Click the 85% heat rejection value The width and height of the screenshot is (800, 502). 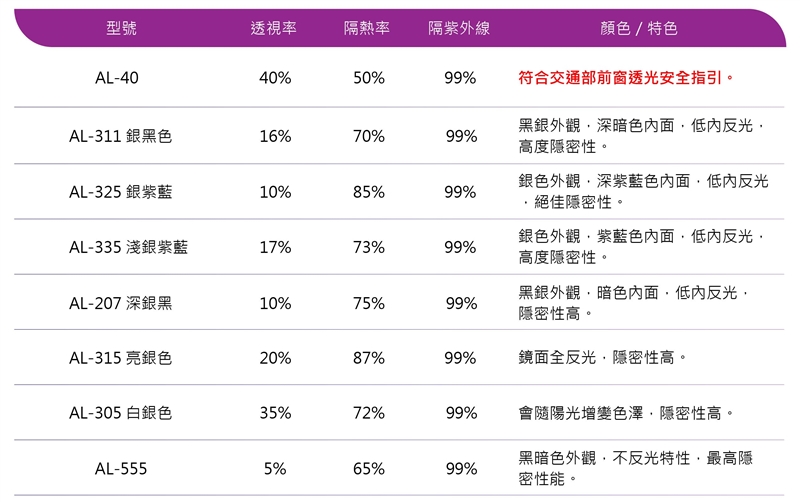tap(368, 192)
